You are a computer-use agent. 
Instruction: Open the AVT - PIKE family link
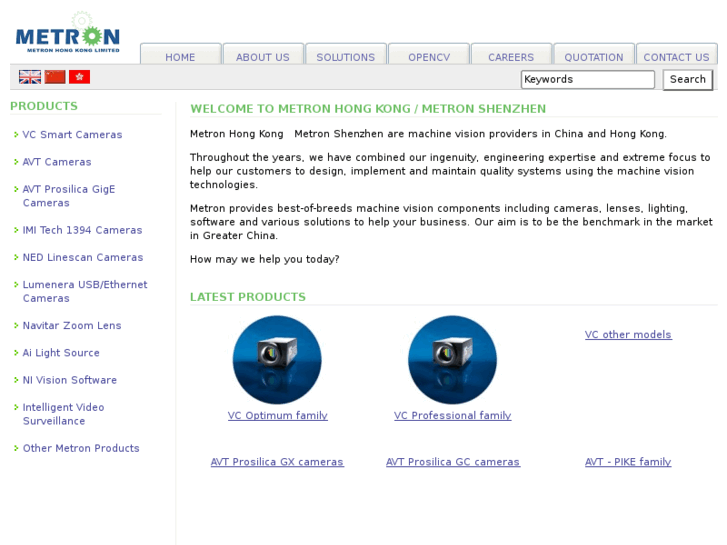628,462
